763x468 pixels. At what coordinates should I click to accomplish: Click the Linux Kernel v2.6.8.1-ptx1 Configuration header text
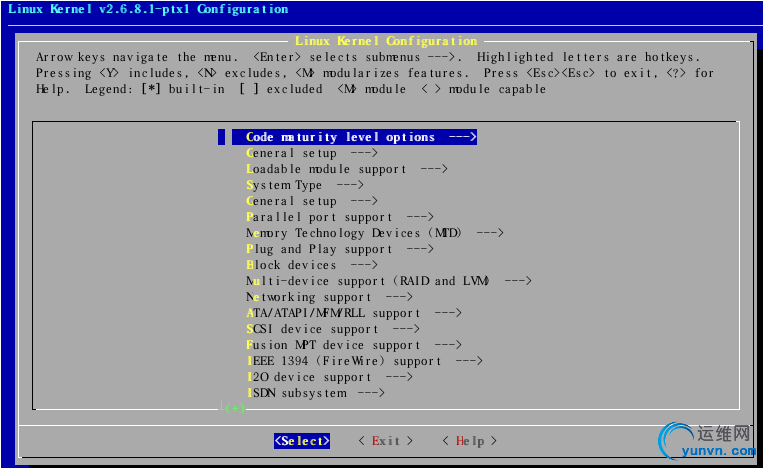148,9
